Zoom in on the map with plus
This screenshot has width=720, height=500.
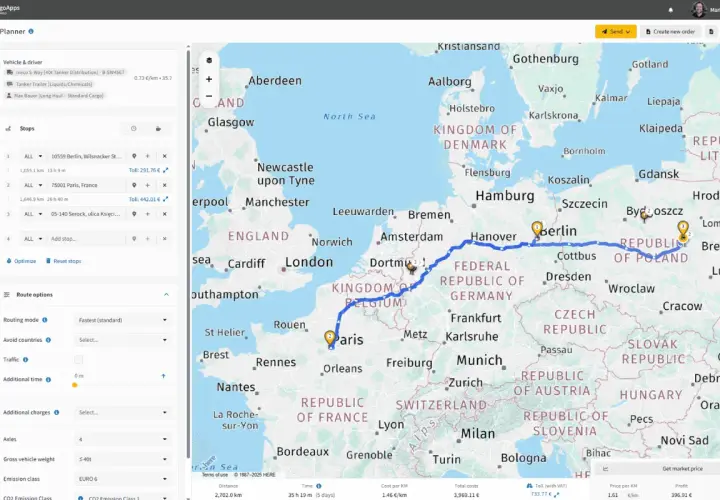209,79
